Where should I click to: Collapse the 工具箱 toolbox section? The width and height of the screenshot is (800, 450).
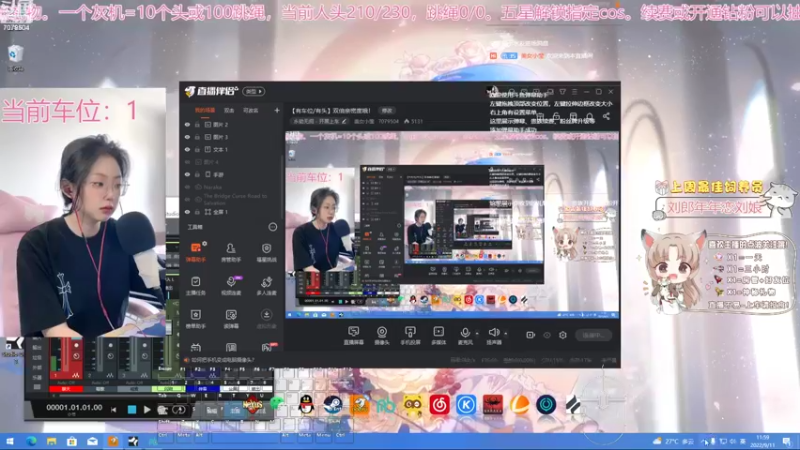(x=273, y=227)
